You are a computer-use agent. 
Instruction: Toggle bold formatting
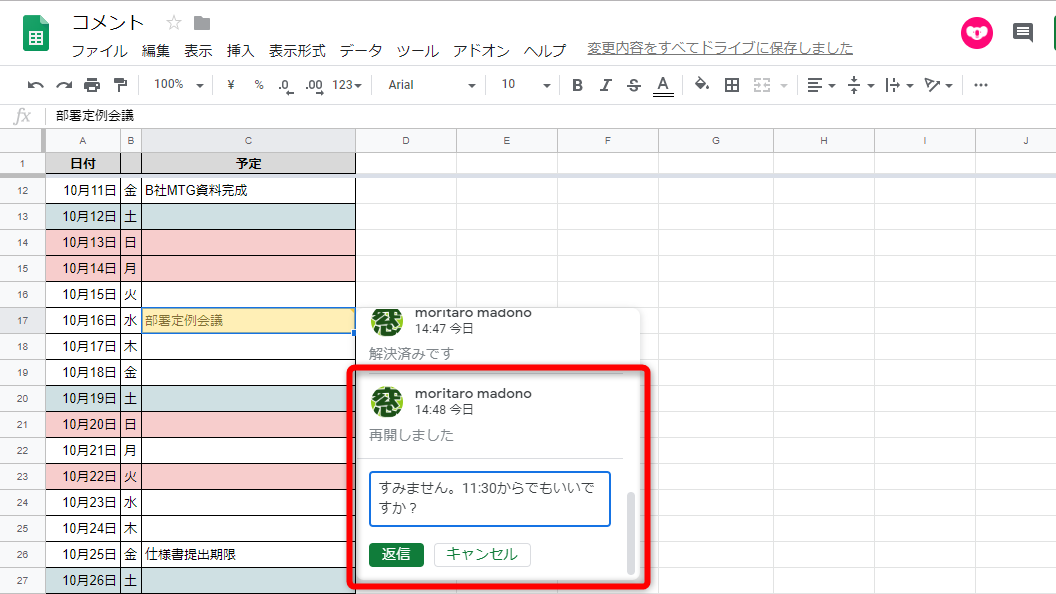[x=577, y=85]
